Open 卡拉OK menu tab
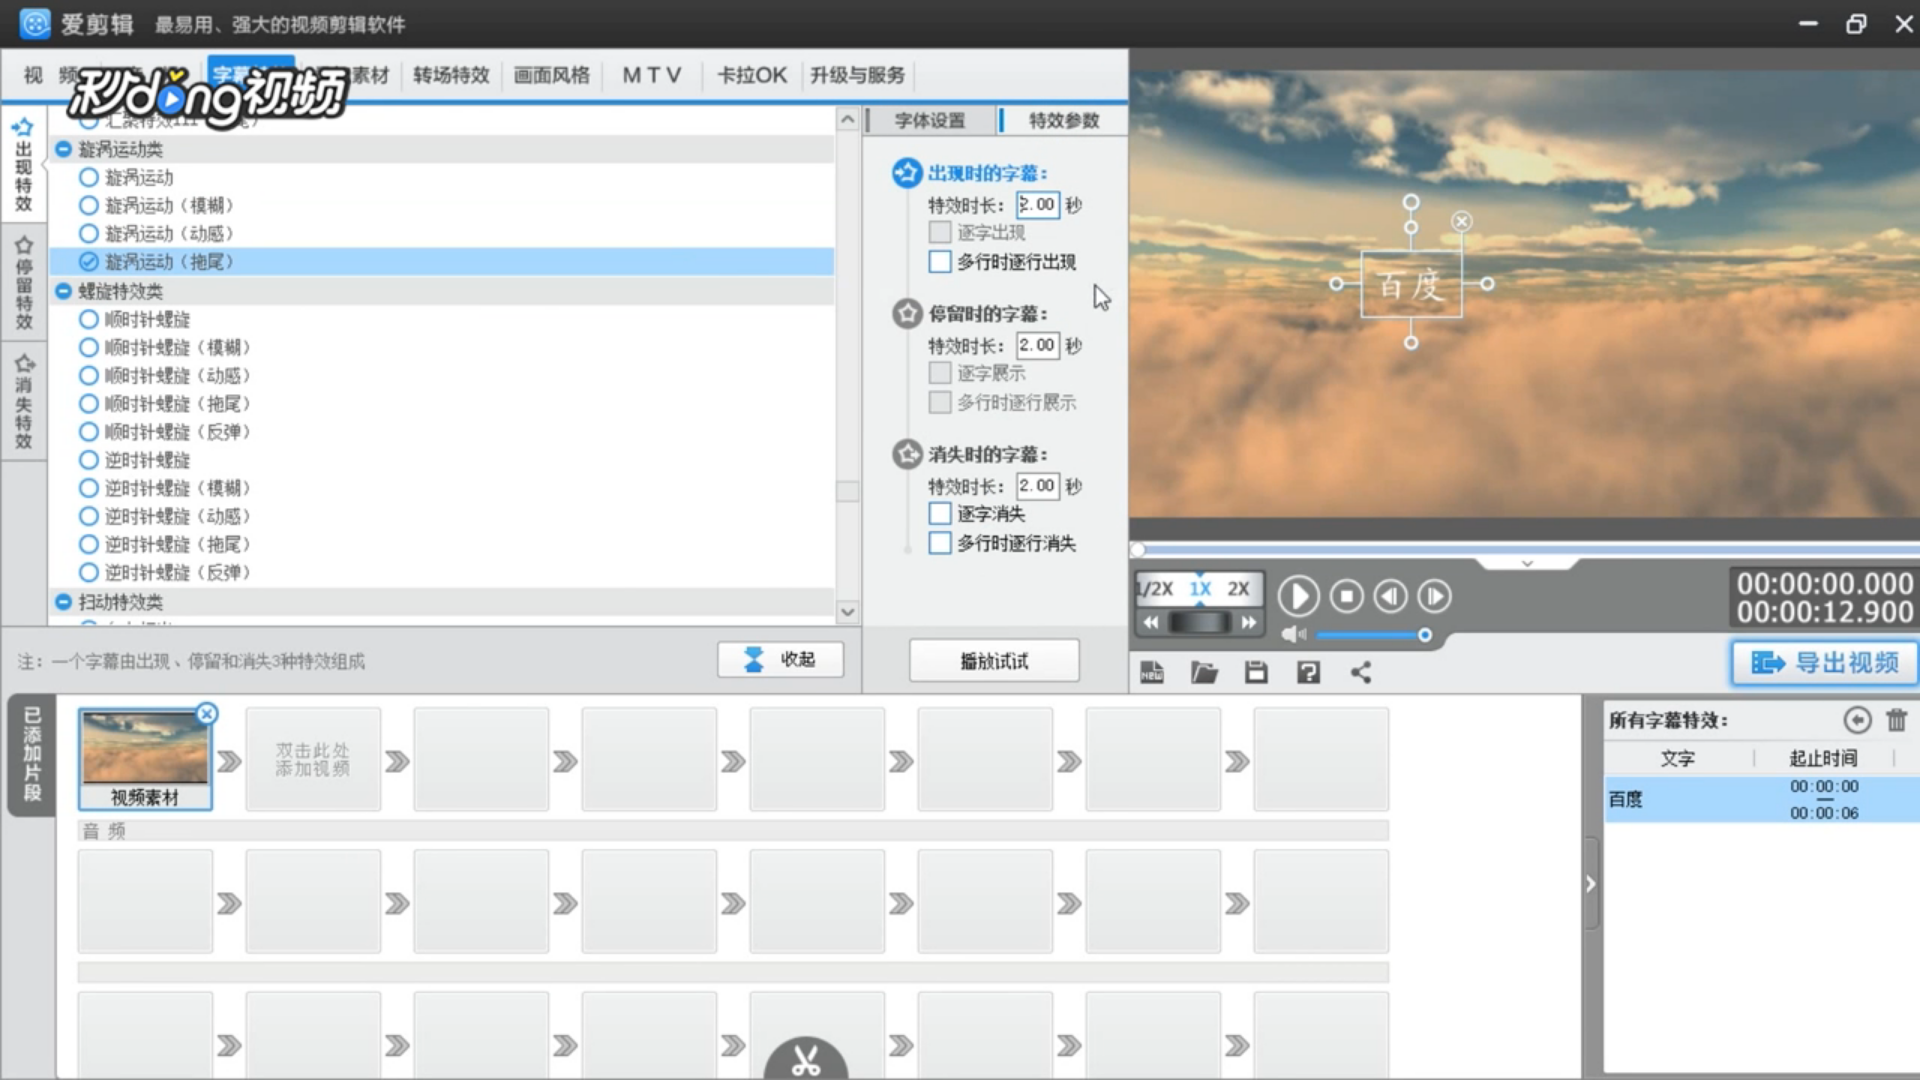The height and width of the screenshot is (1080, 1920). click(x=752, y=75)
